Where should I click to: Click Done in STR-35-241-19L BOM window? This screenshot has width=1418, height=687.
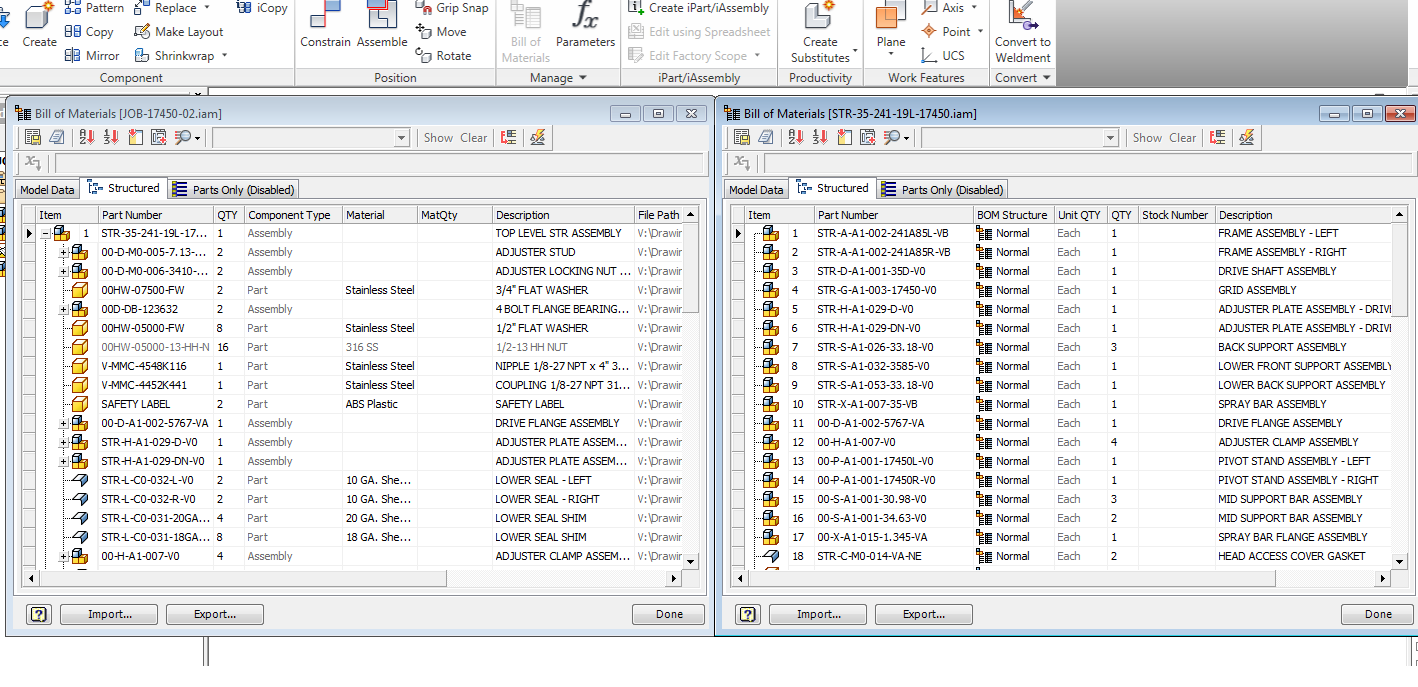coord(1378,614)
